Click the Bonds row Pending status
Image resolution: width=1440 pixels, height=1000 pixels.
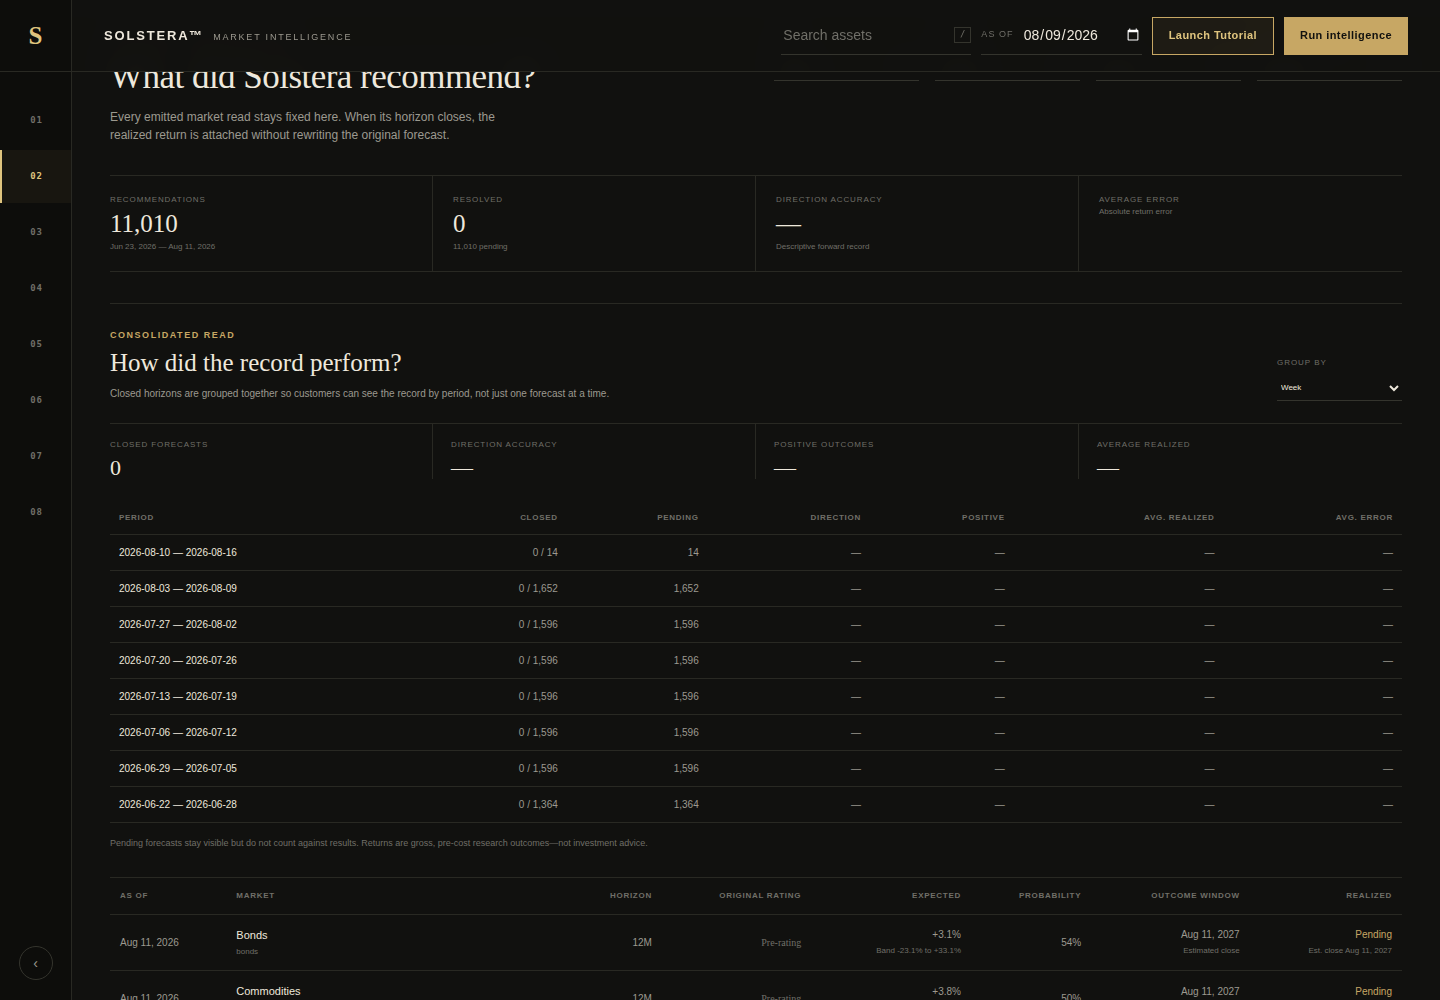click(1373, 935)
